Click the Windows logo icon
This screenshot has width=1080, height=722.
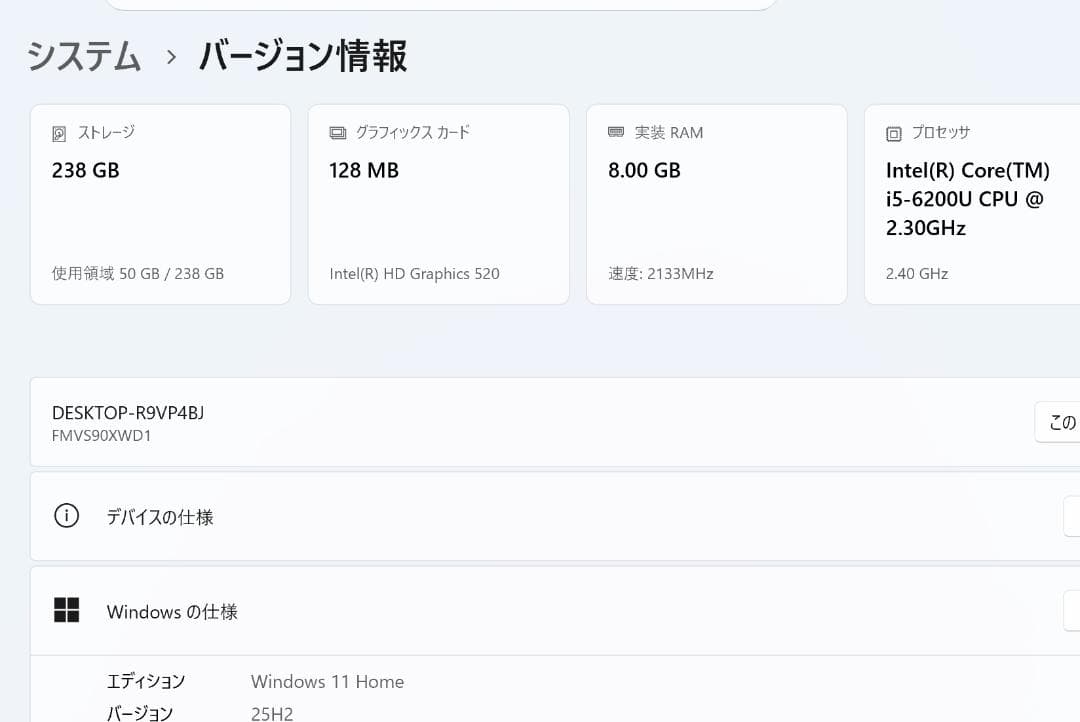(66, 610)
